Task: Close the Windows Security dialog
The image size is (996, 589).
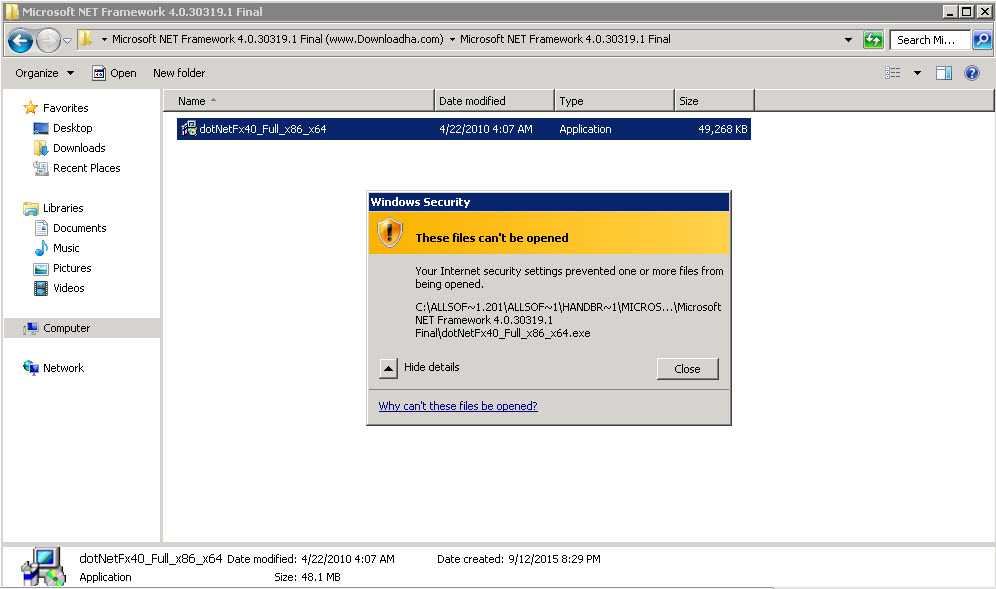Action: point(687,369)
